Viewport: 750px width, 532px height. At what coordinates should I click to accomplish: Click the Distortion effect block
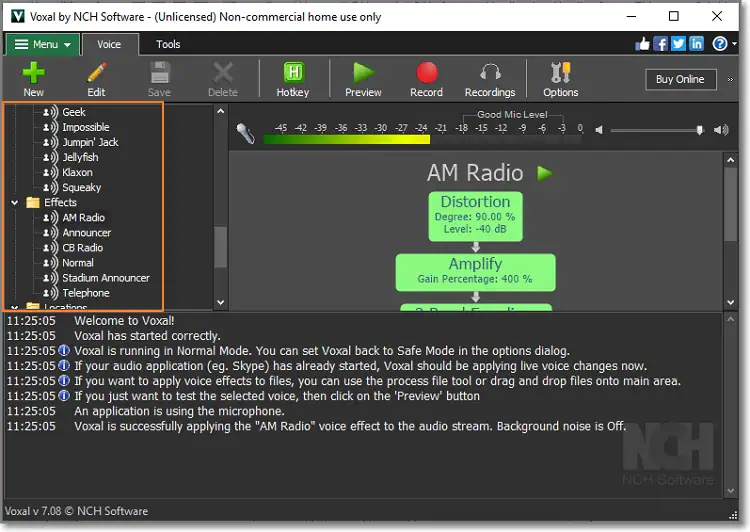coord(475,216)
